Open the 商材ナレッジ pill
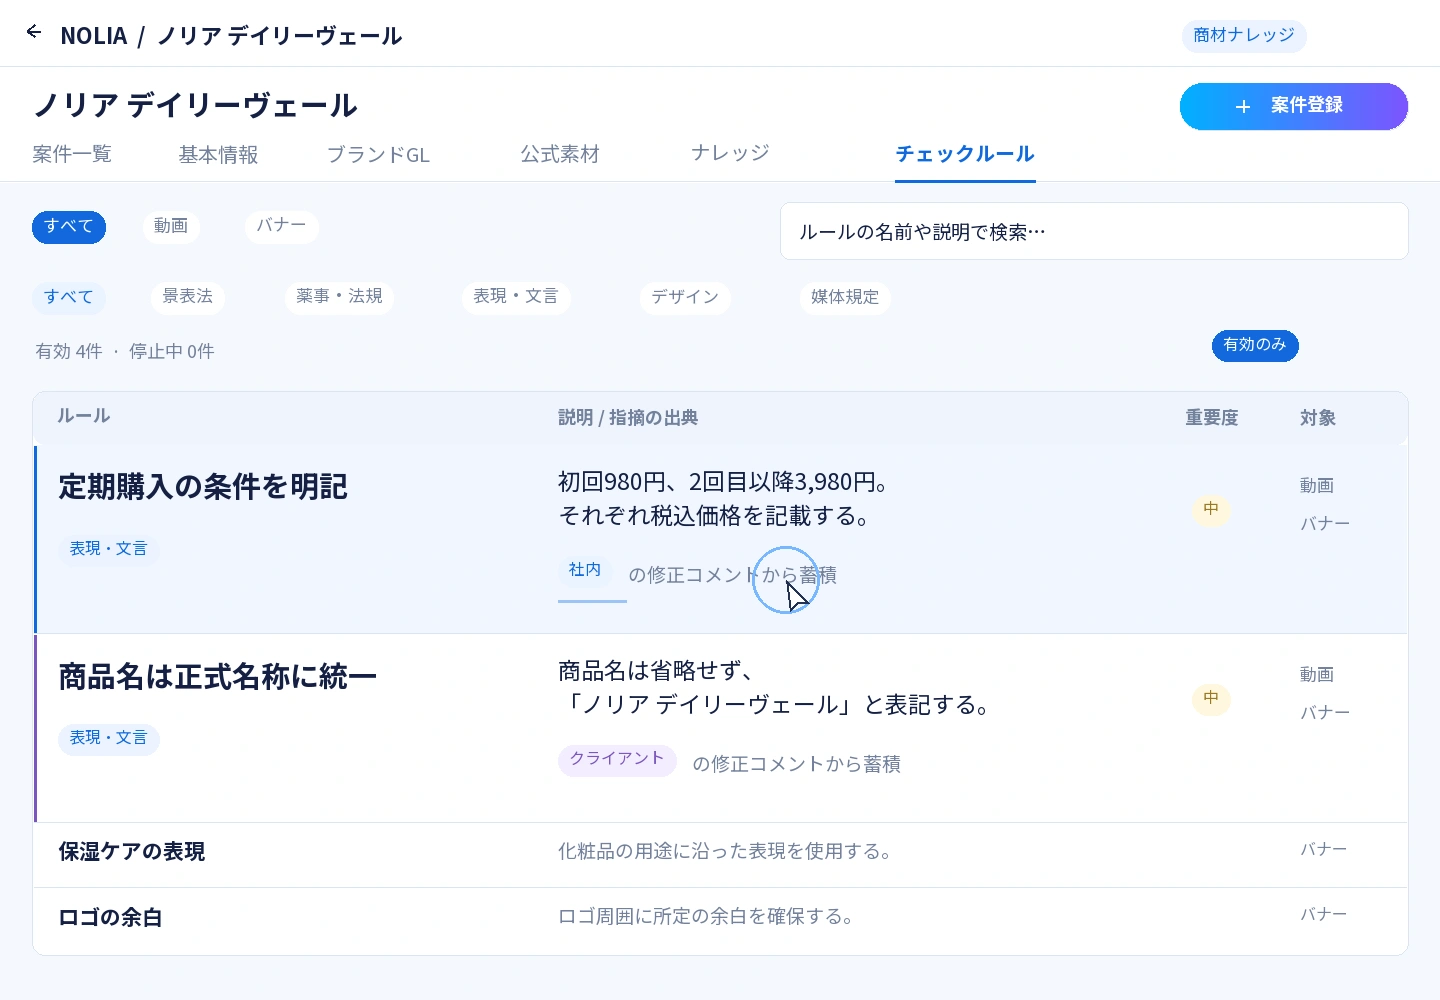 pyautogui.click(x=1244, y=35)
